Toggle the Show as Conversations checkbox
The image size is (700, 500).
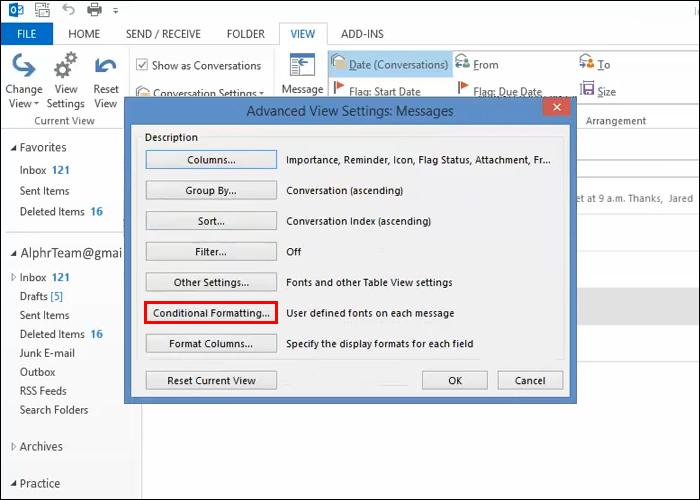(142, 65)
